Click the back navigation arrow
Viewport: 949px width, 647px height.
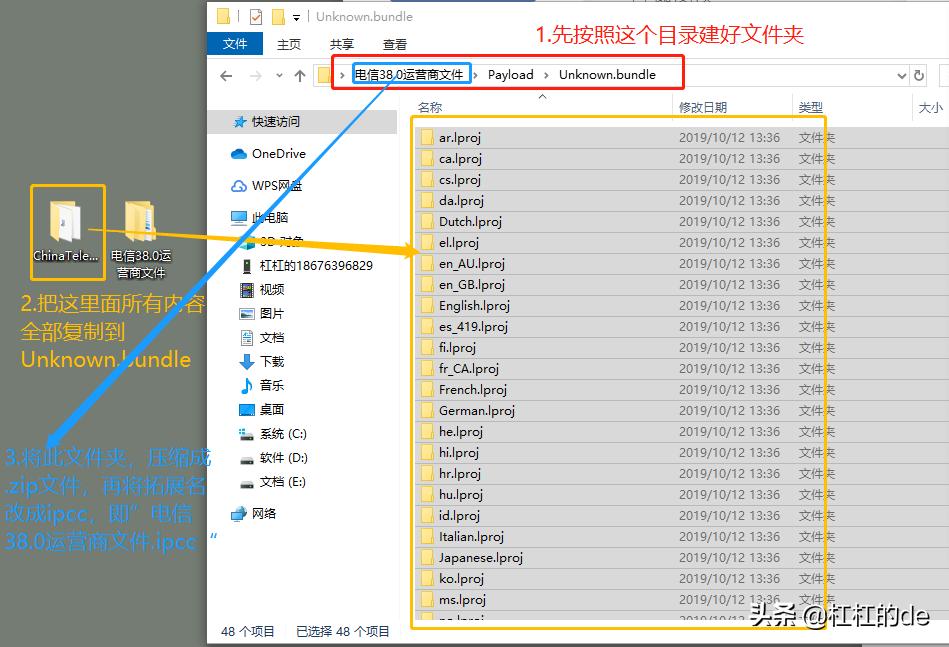pos(227,75)
